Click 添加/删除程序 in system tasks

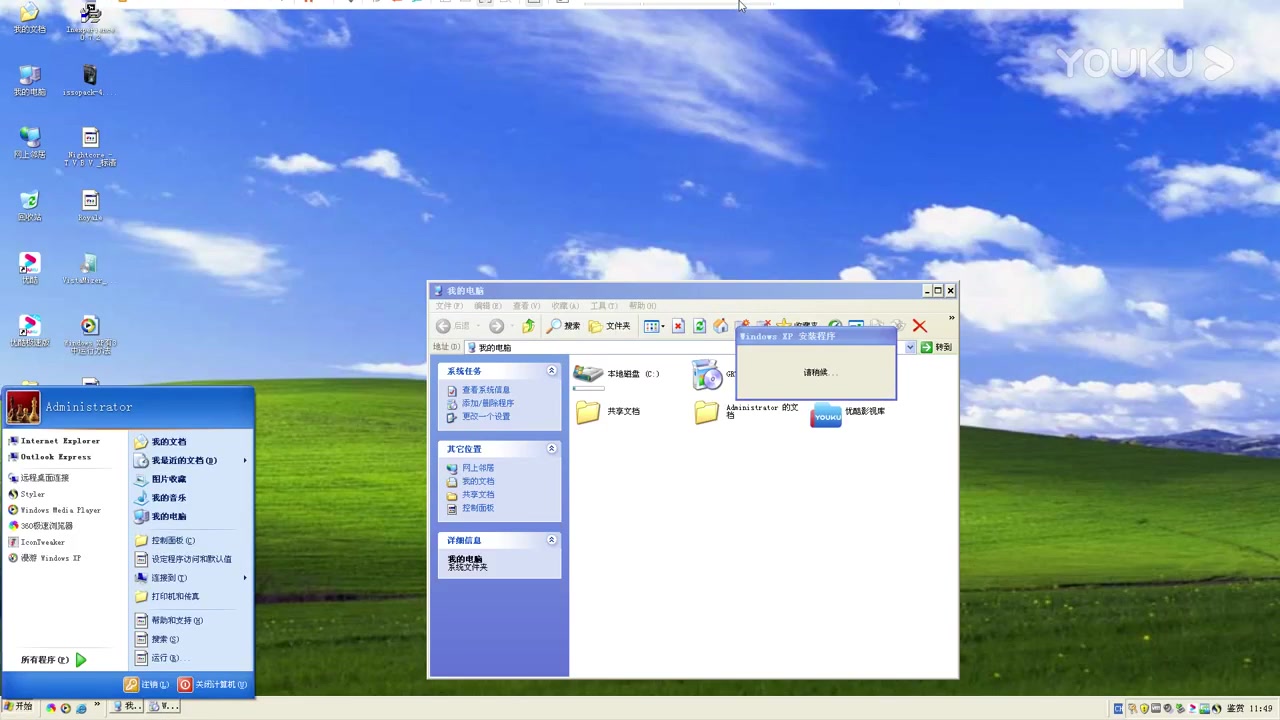click(x=488, y=402)
